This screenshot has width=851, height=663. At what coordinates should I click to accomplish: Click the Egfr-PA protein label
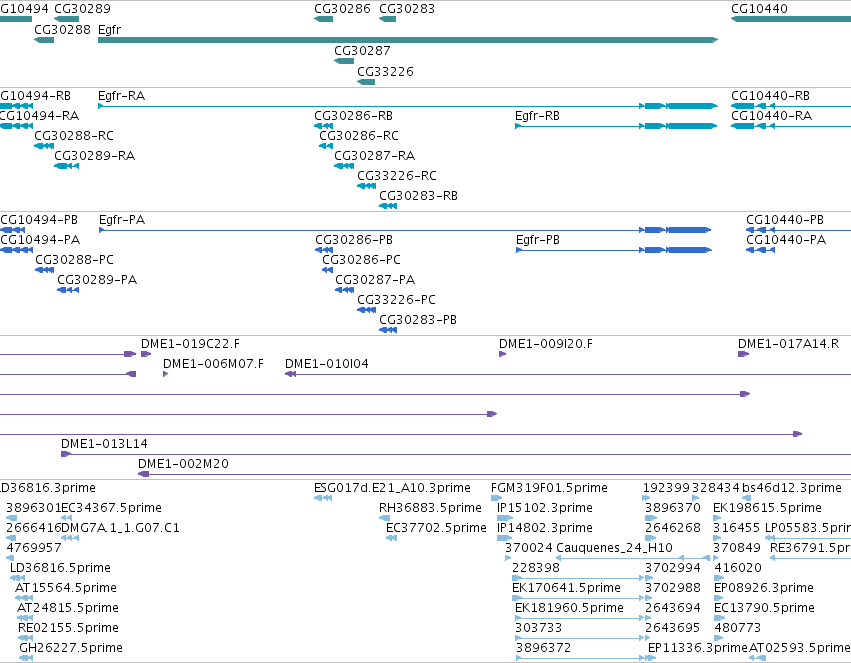click(122, 220)
